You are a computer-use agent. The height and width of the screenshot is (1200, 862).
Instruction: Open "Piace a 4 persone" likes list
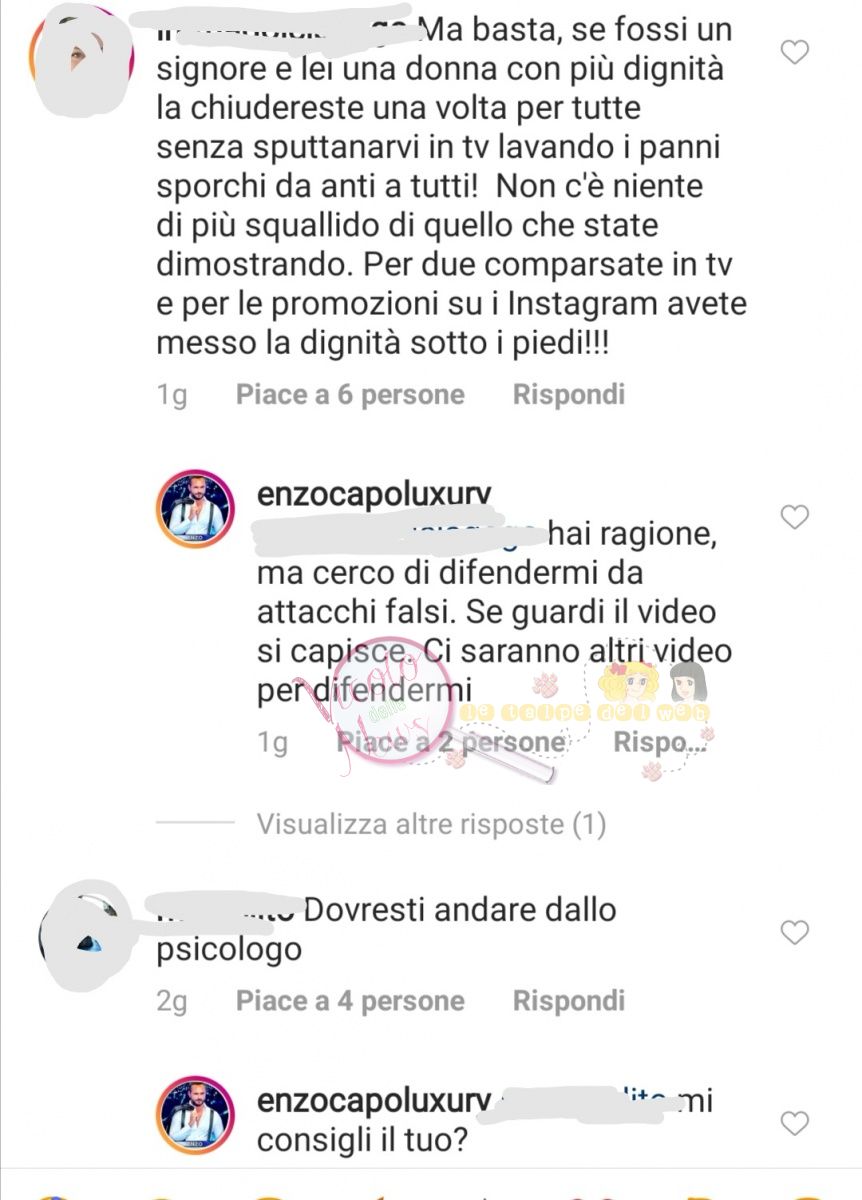point(350,1001)
